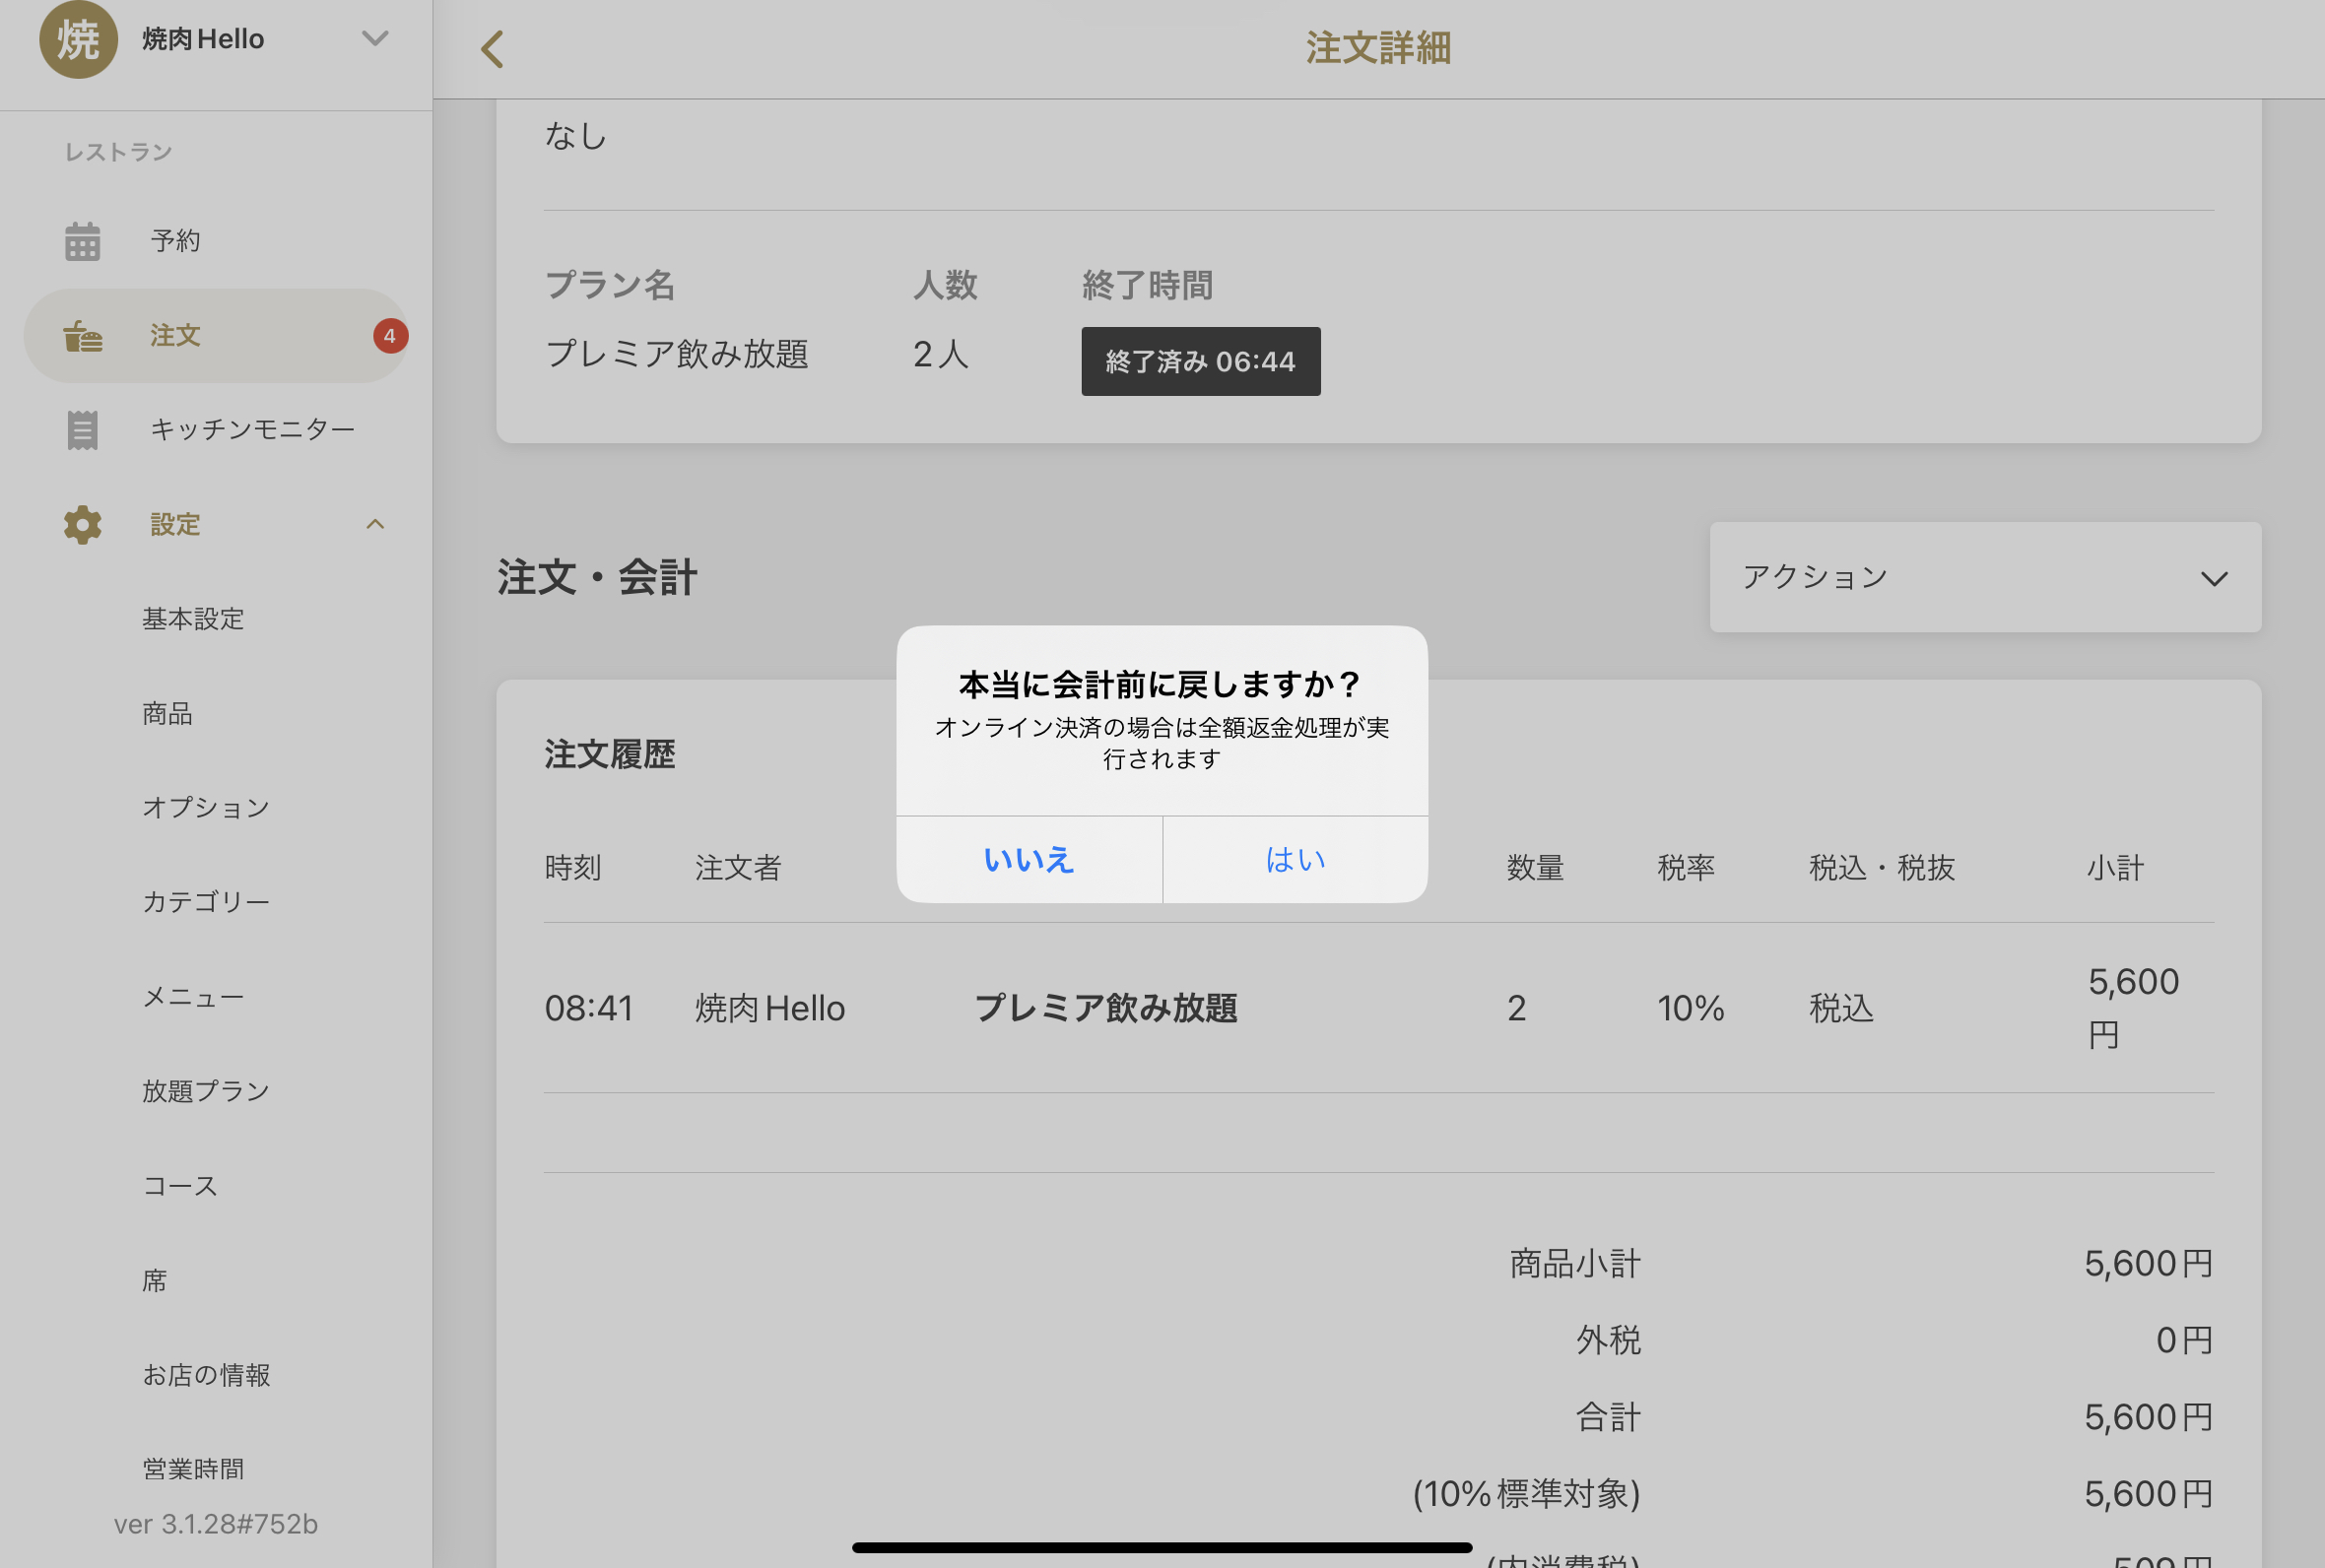Open カテゴリー from the sidebar

(206, 901)
